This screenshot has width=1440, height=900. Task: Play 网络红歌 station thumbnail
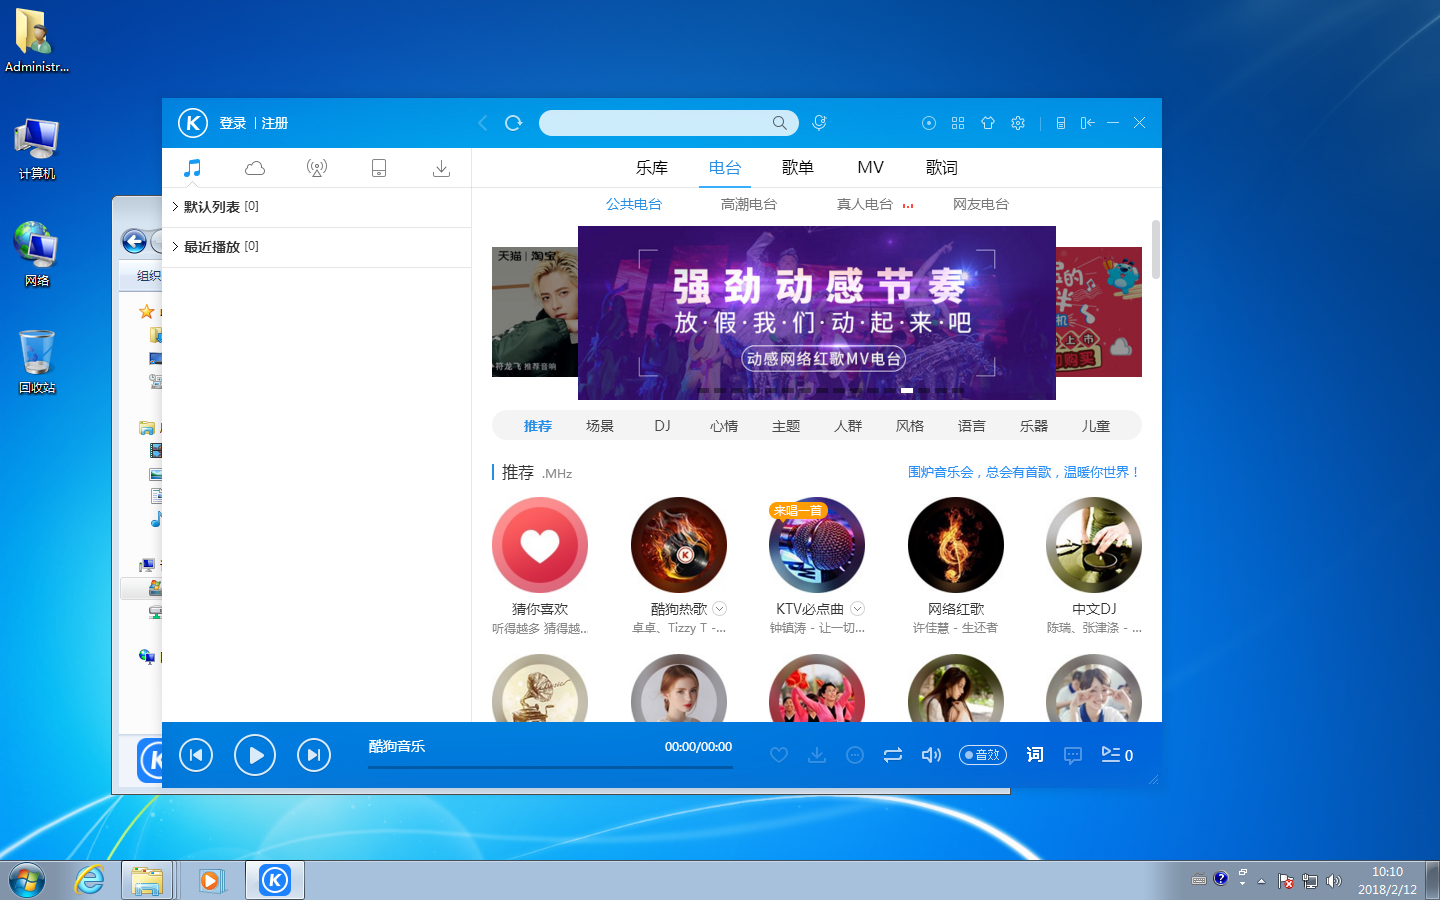point(956,545)
